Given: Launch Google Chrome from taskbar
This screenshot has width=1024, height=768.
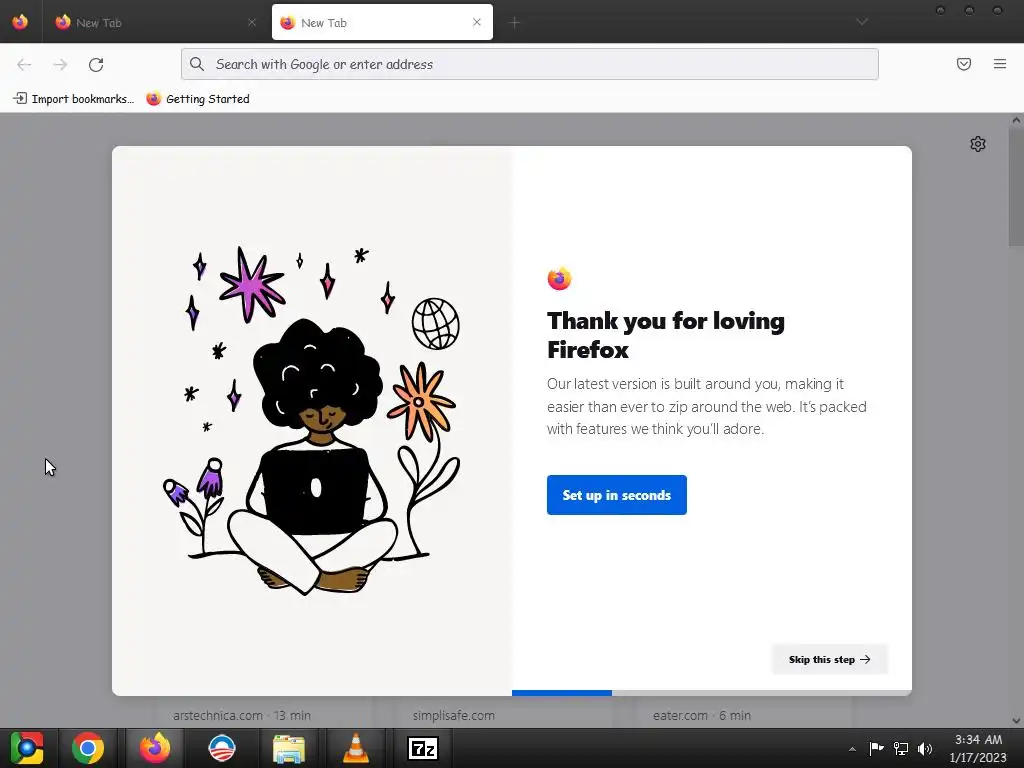Looking at the screenshot, I should coord(88,748).
